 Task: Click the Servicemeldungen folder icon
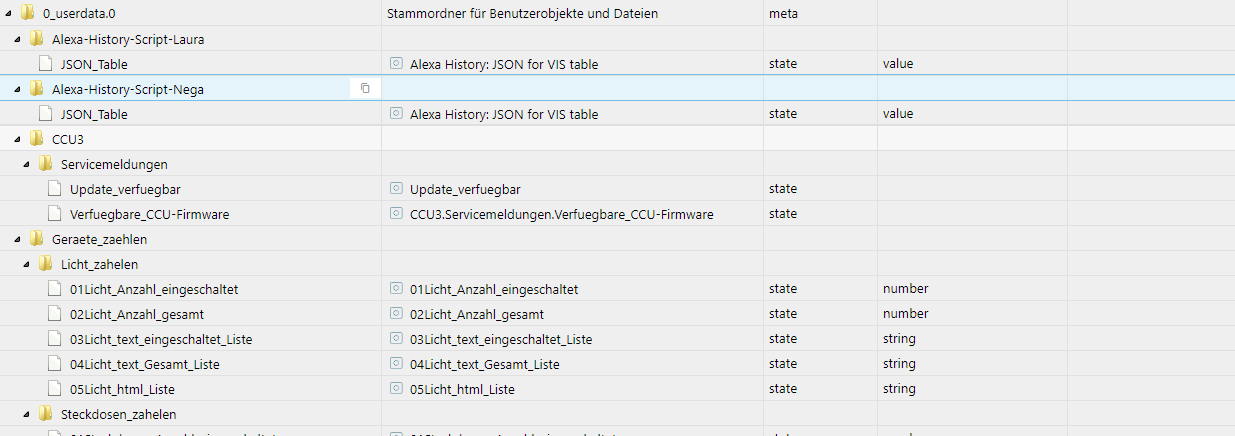[x=45, y=164]
